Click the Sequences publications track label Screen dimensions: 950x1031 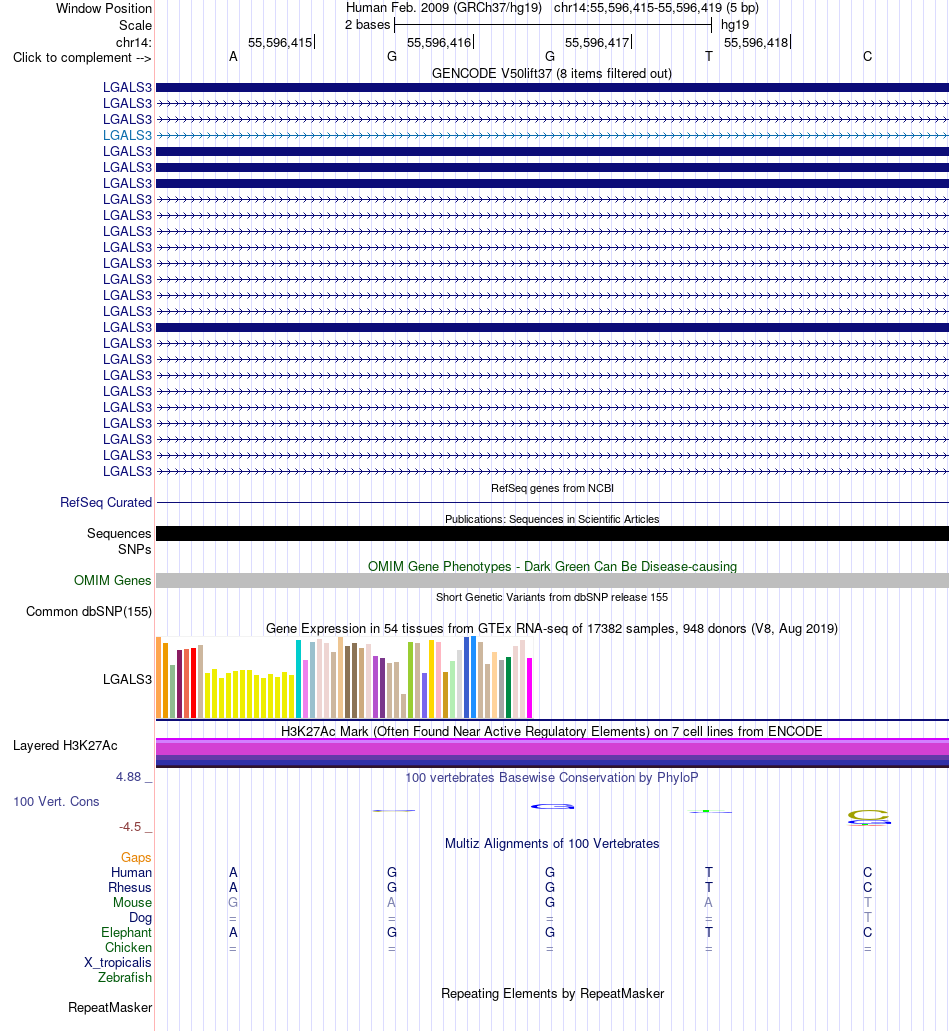(119, 533)
